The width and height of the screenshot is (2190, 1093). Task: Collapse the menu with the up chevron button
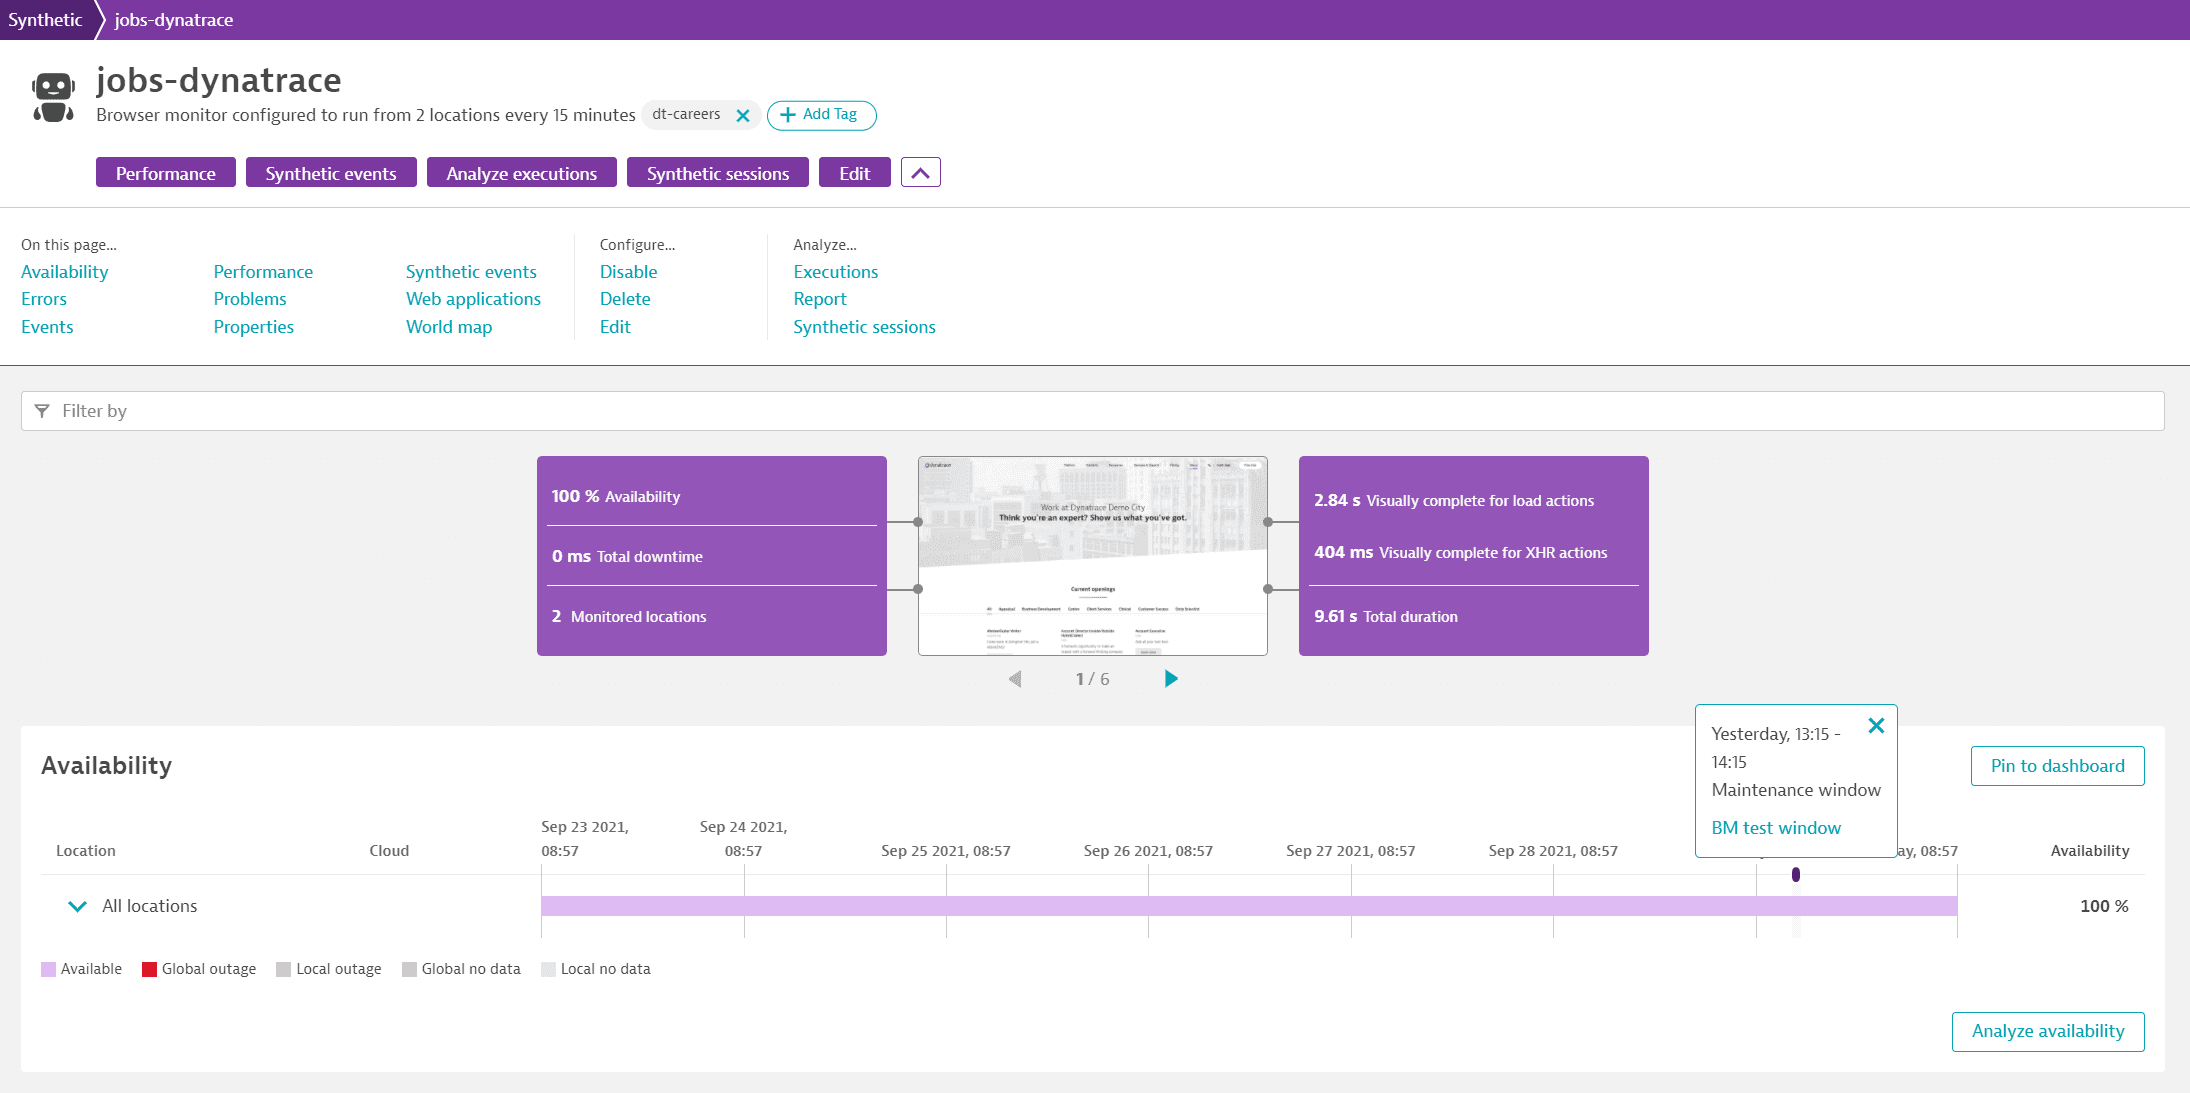click(x=920, y=173)
